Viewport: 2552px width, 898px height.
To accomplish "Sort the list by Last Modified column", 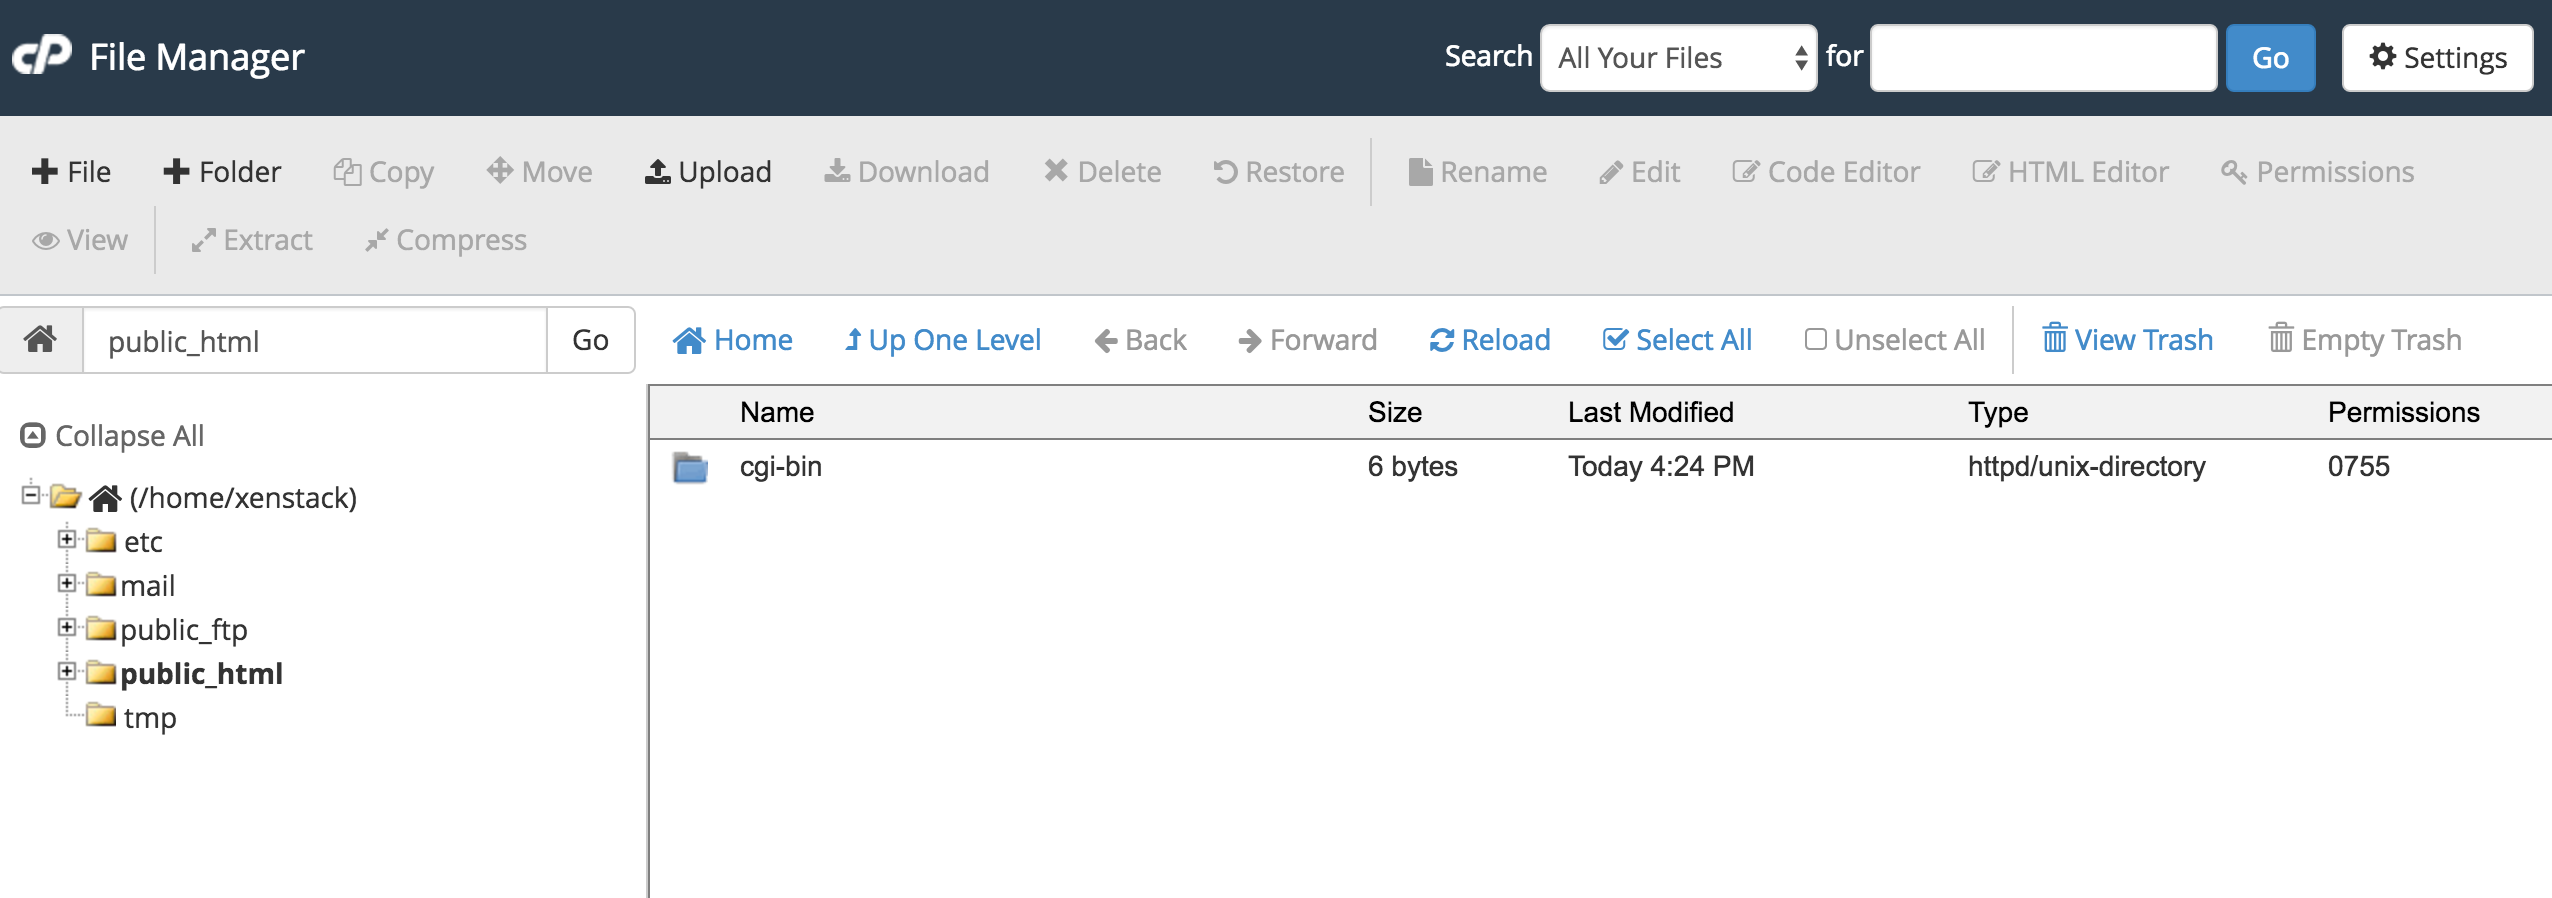I will coord(1650,412).
